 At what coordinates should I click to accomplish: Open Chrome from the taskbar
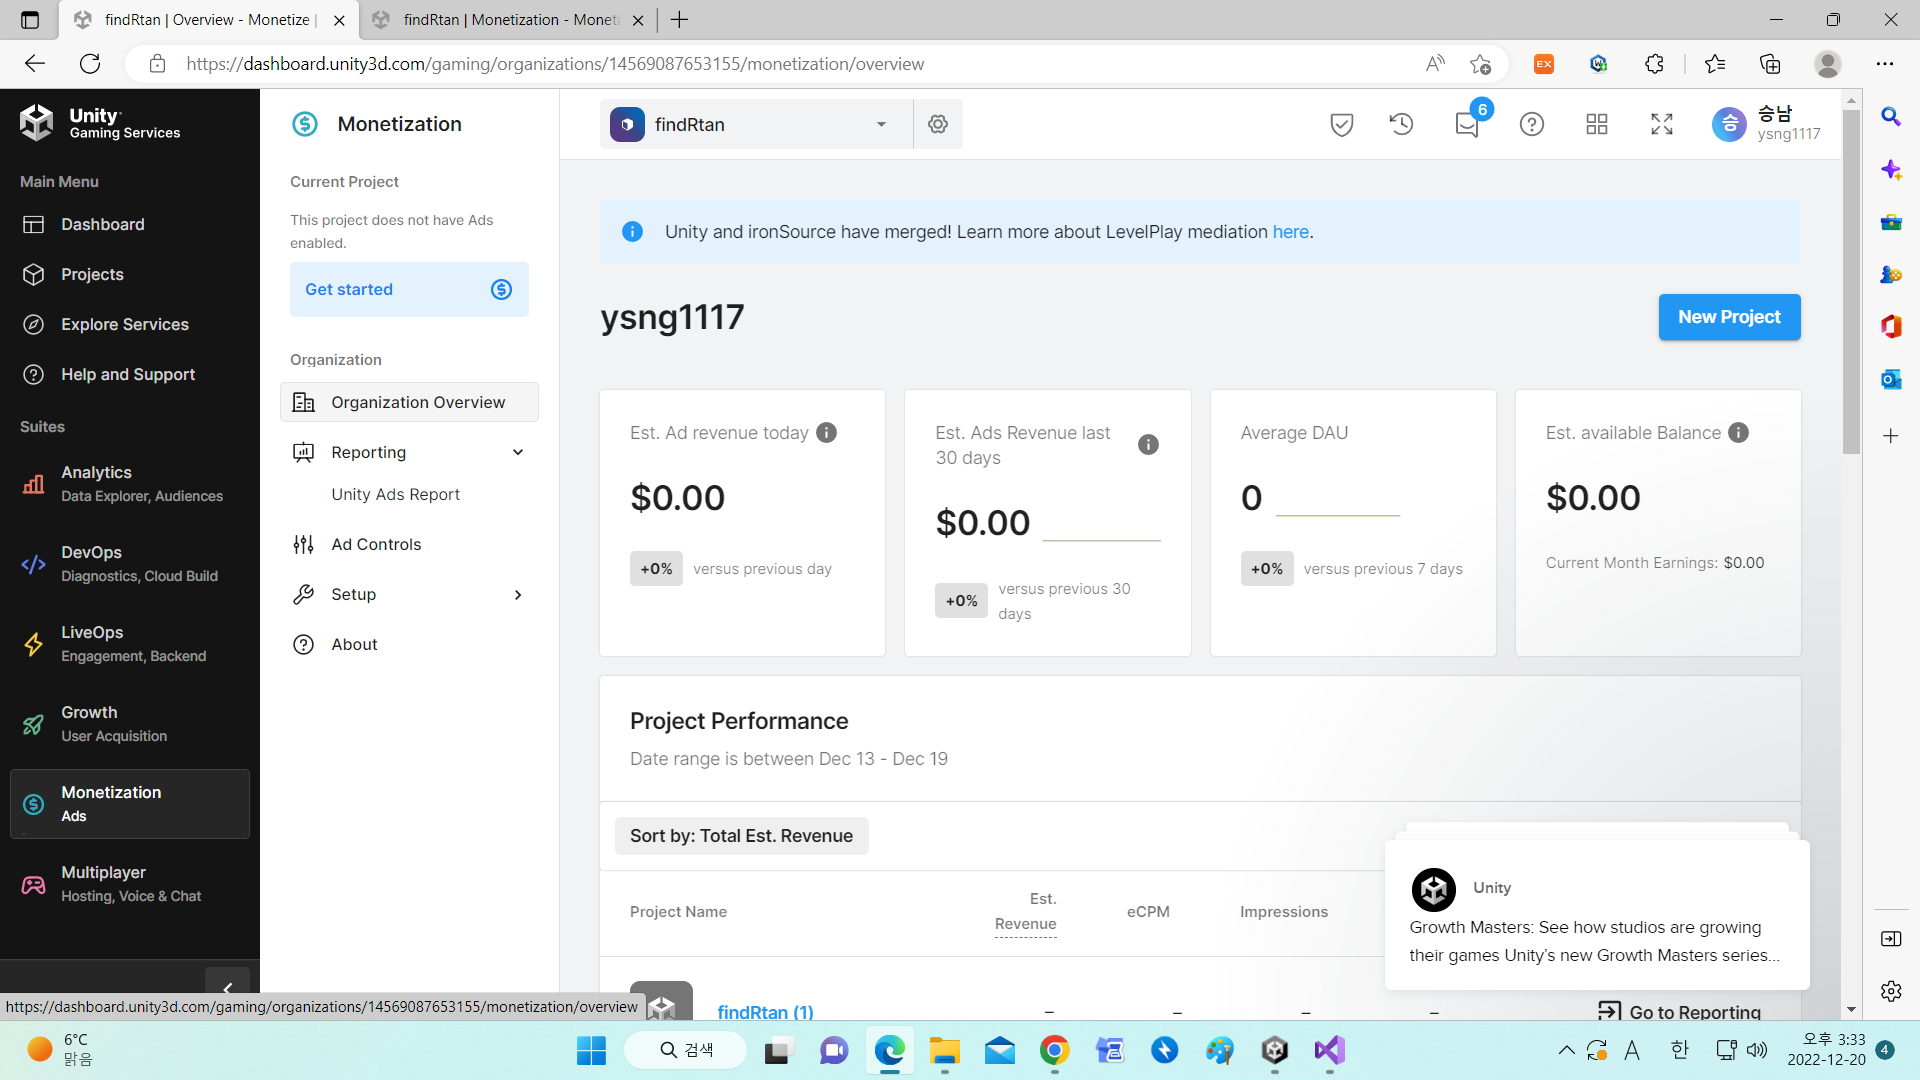1055,1050
